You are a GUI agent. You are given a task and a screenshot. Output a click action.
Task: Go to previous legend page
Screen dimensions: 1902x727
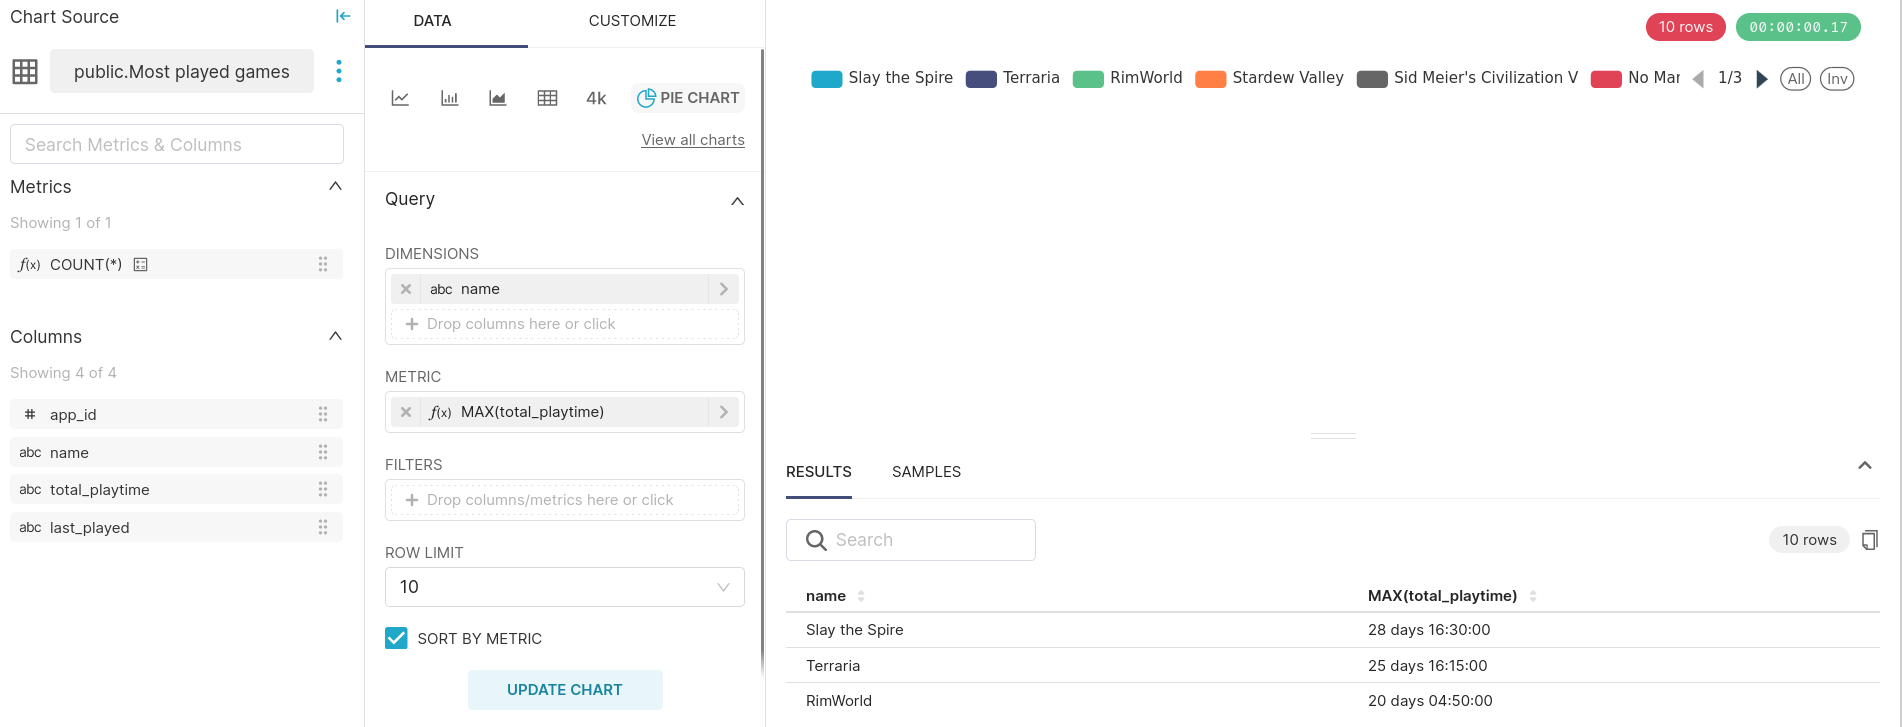pos(1698,79)
